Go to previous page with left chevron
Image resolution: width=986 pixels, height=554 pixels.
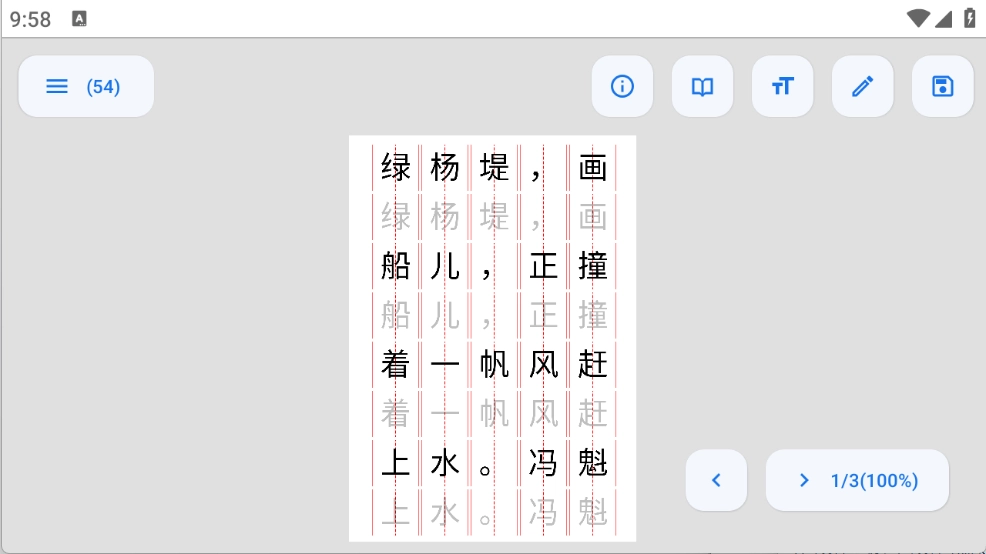(x=716, y=480)
